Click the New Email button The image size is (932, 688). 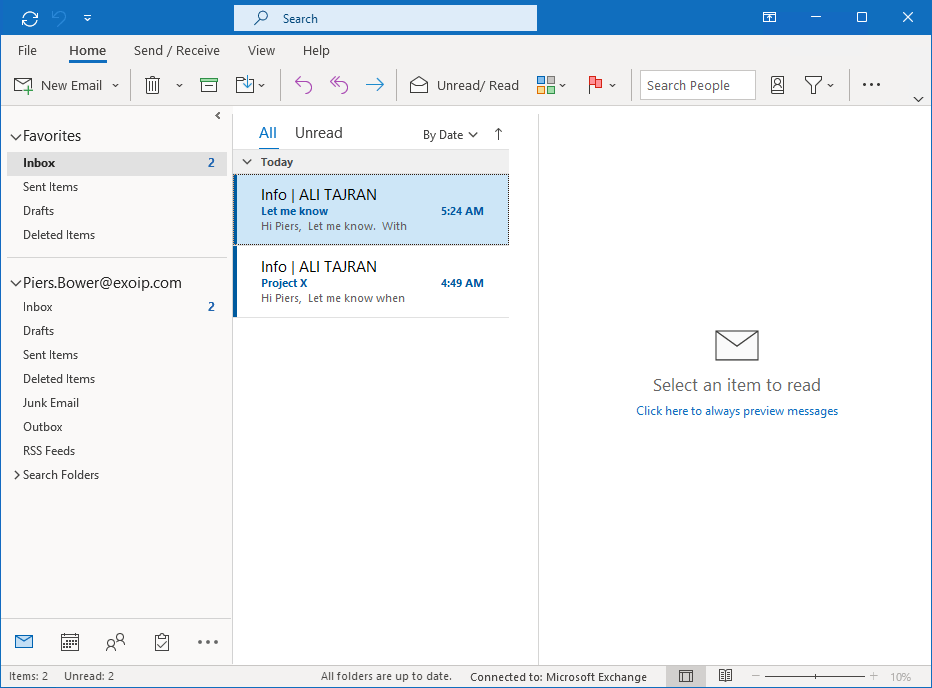point(60,85)
